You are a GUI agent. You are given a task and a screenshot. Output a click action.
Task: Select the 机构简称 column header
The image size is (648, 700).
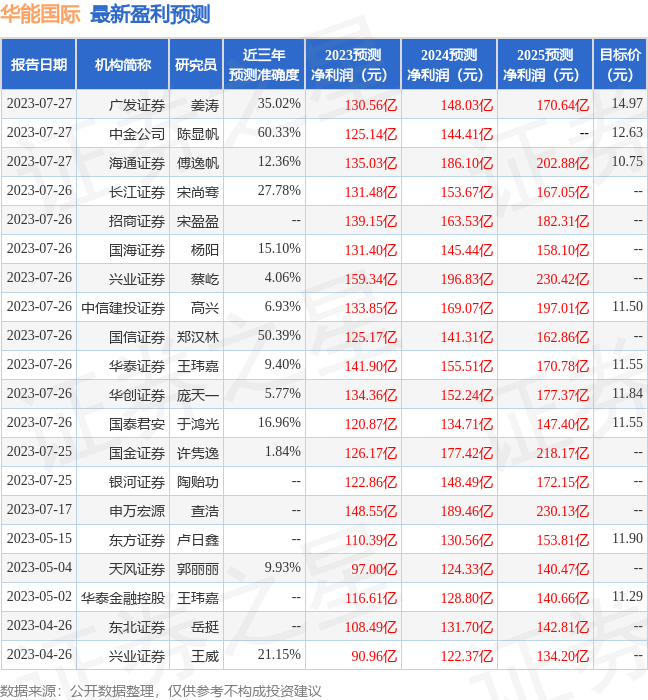pos(123,64)
